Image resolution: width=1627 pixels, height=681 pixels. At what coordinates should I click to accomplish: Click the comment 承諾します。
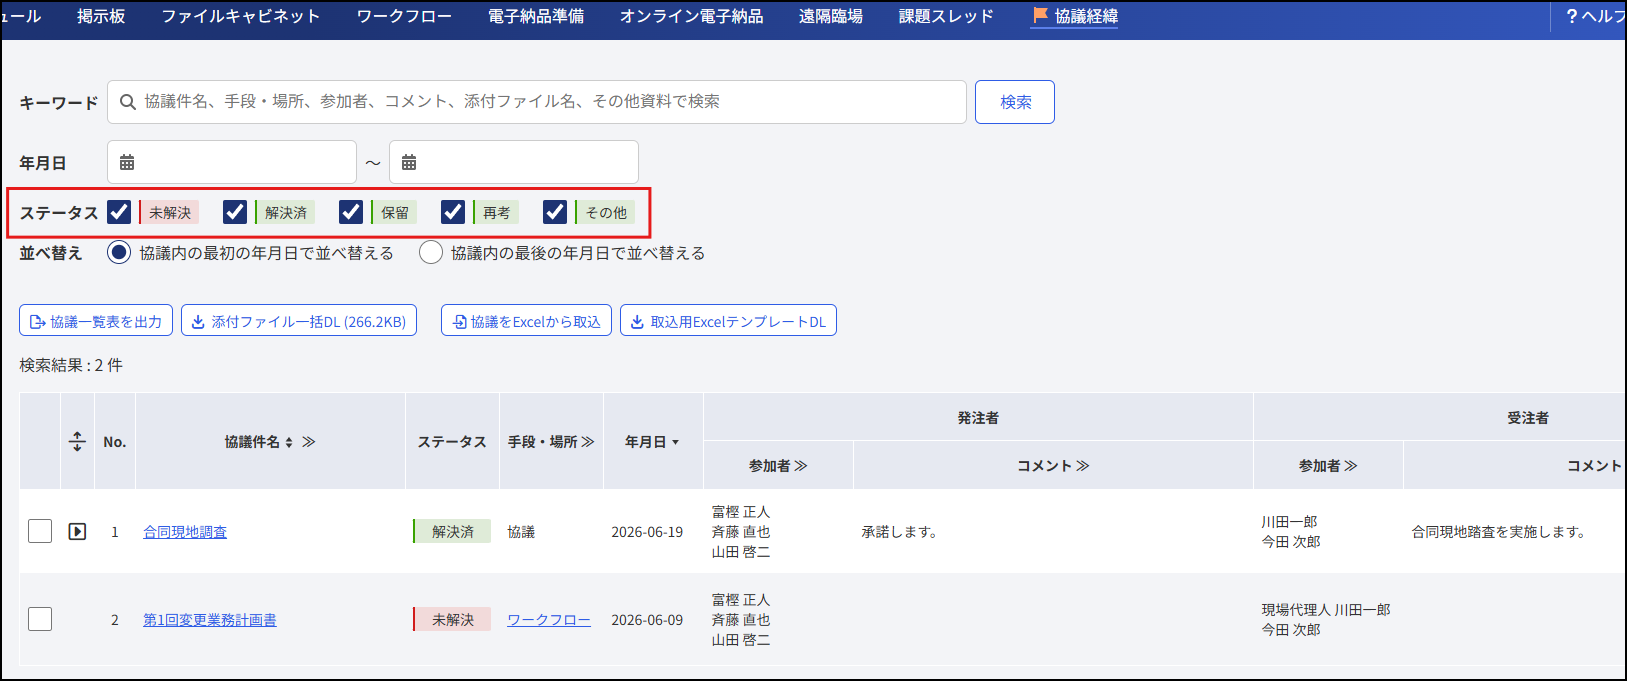point(900,532)
